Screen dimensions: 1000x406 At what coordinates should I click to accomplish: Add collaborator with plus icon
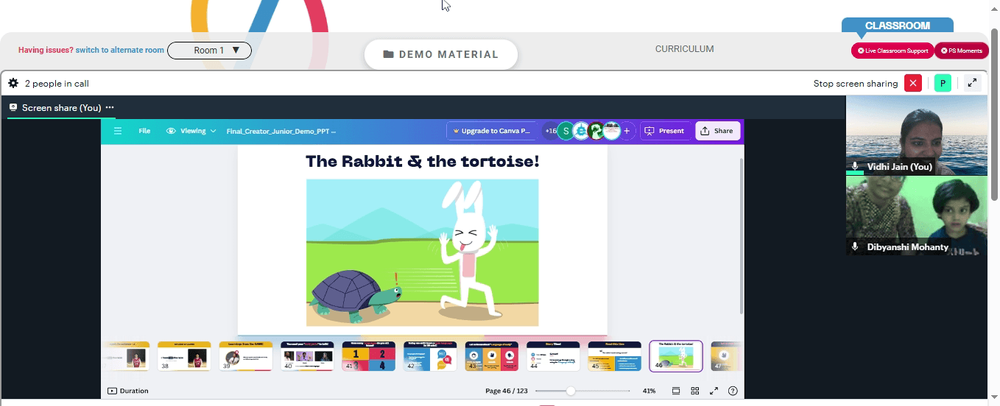(627, 131)
